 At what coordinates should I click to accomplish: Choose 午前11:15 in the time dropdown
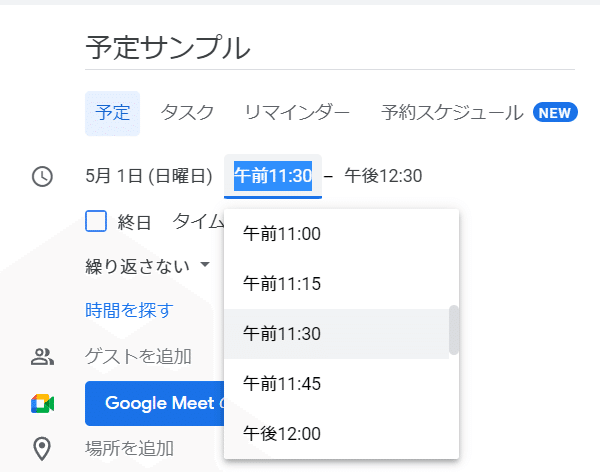coord(341,284)
